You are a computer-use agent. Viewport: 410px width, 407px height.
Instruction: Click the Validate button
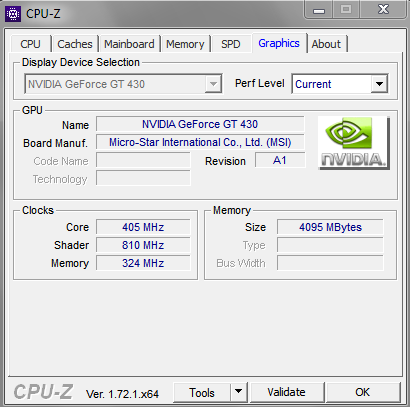point(286,392)
